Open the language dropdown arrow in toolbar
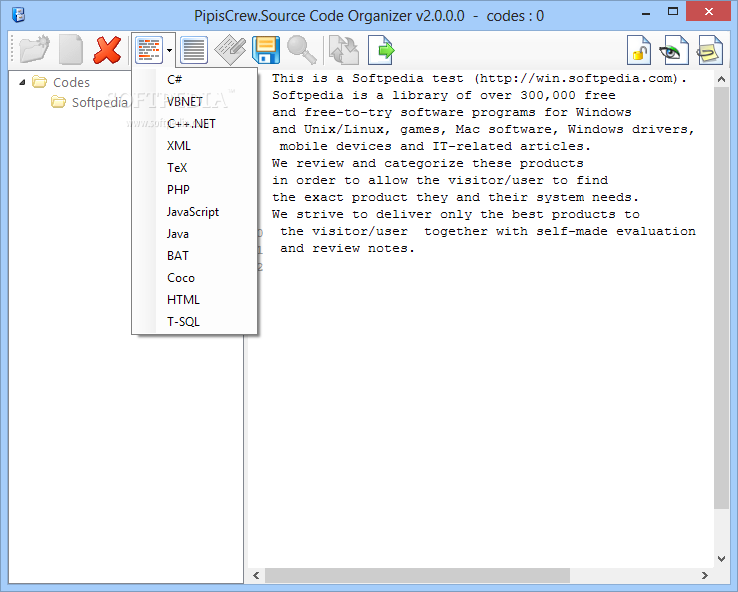The image size is (738, 592). pyautogui.click(x=169, y=49)
